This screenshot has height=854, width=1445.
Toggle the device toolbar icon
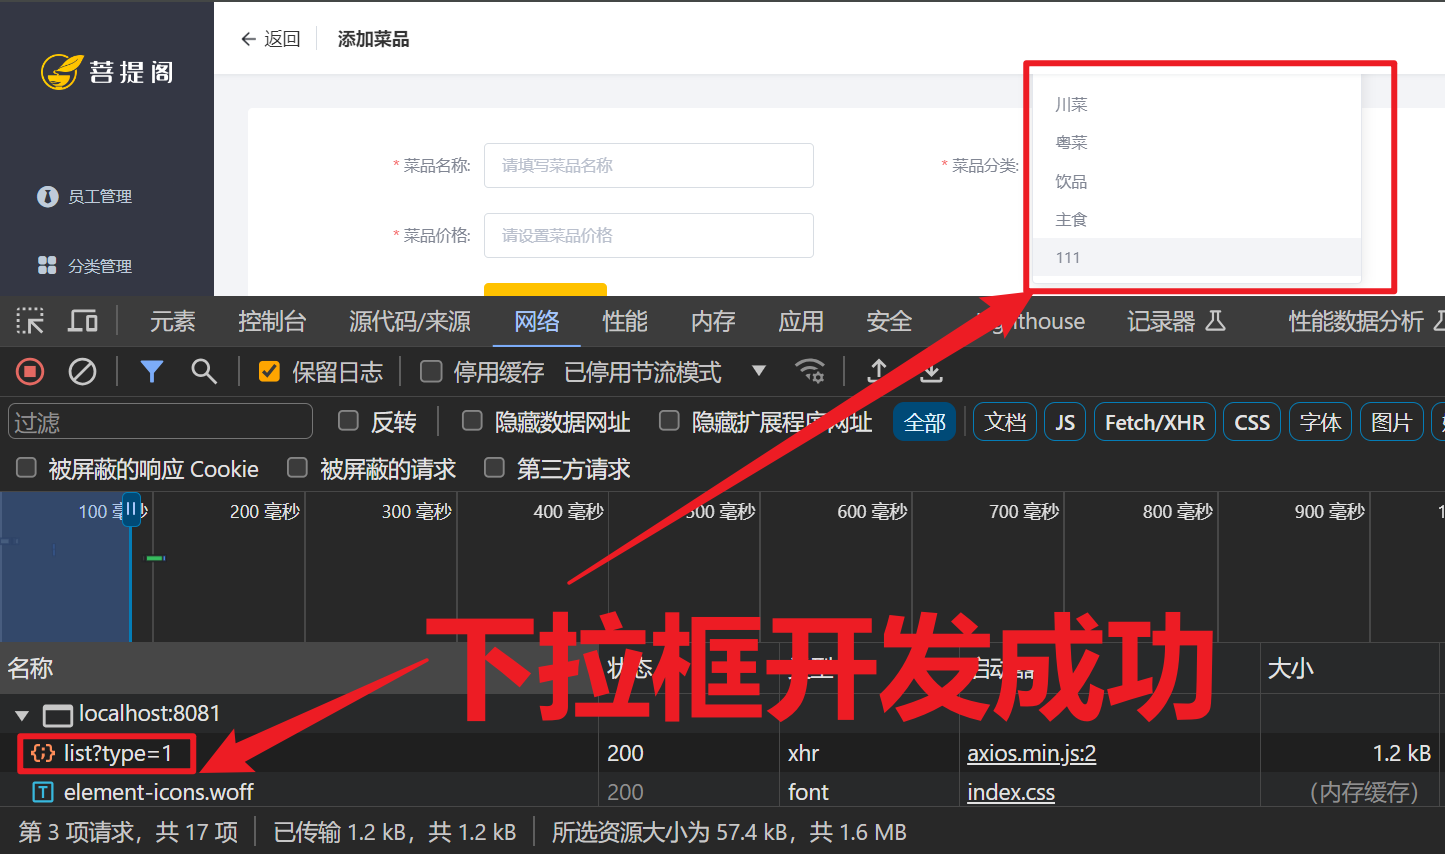coord(83,321)
